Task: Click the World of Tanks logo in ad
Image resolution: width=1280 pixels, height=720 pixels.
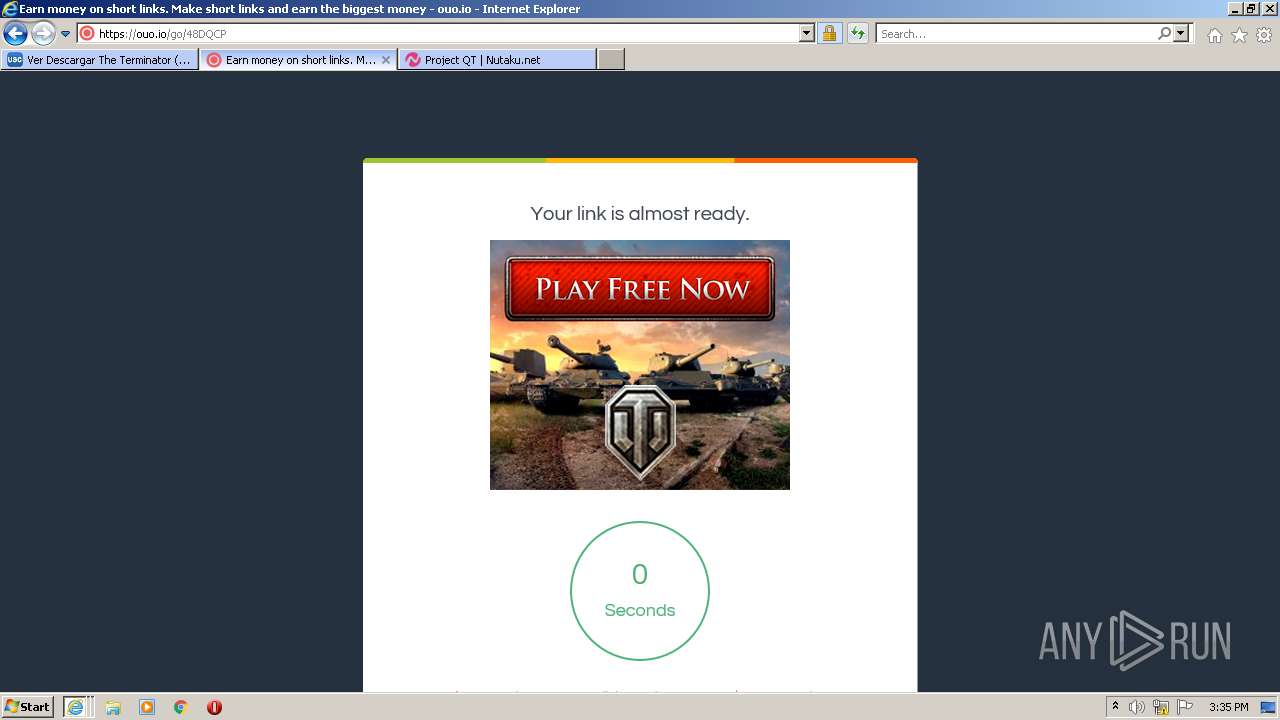Action: (640, 432)
